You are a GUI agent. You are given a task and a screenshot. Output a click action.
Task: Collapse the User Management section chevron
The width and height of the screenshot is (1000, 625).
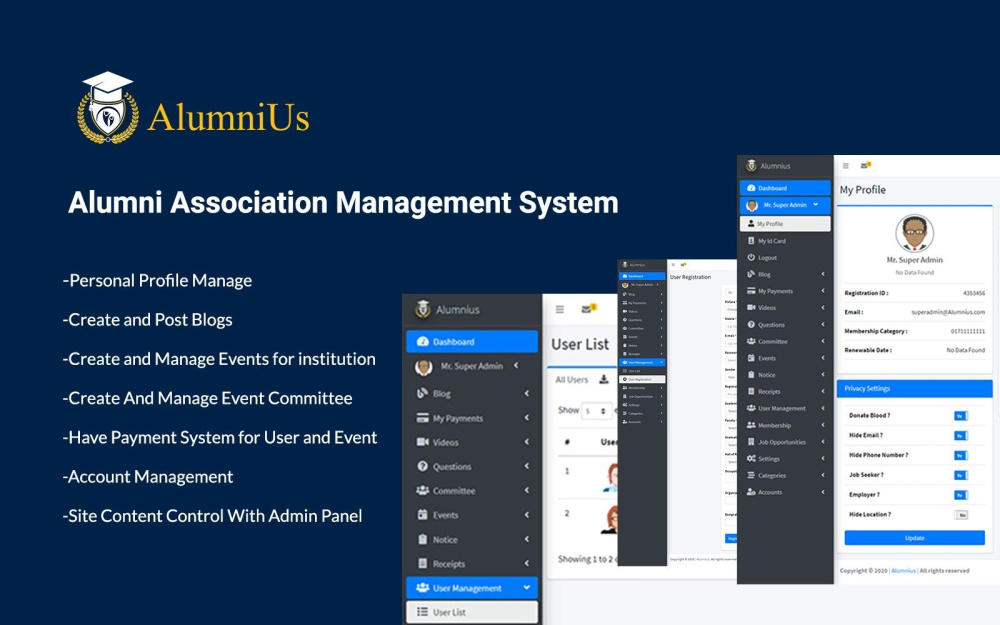tap(527, 588)
